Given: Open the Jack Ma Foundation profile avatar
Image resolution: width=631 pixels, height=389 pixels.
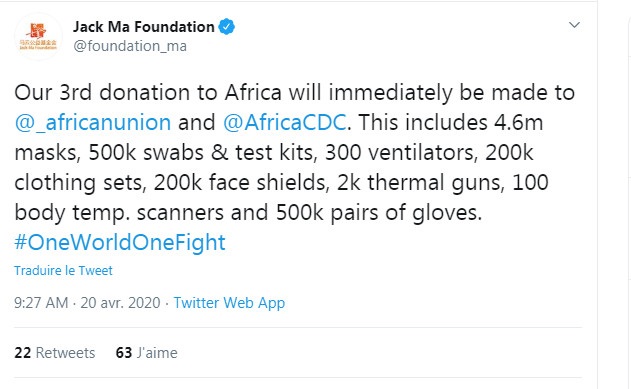Looking at the screenshot, I should click(x=38, y=36).
